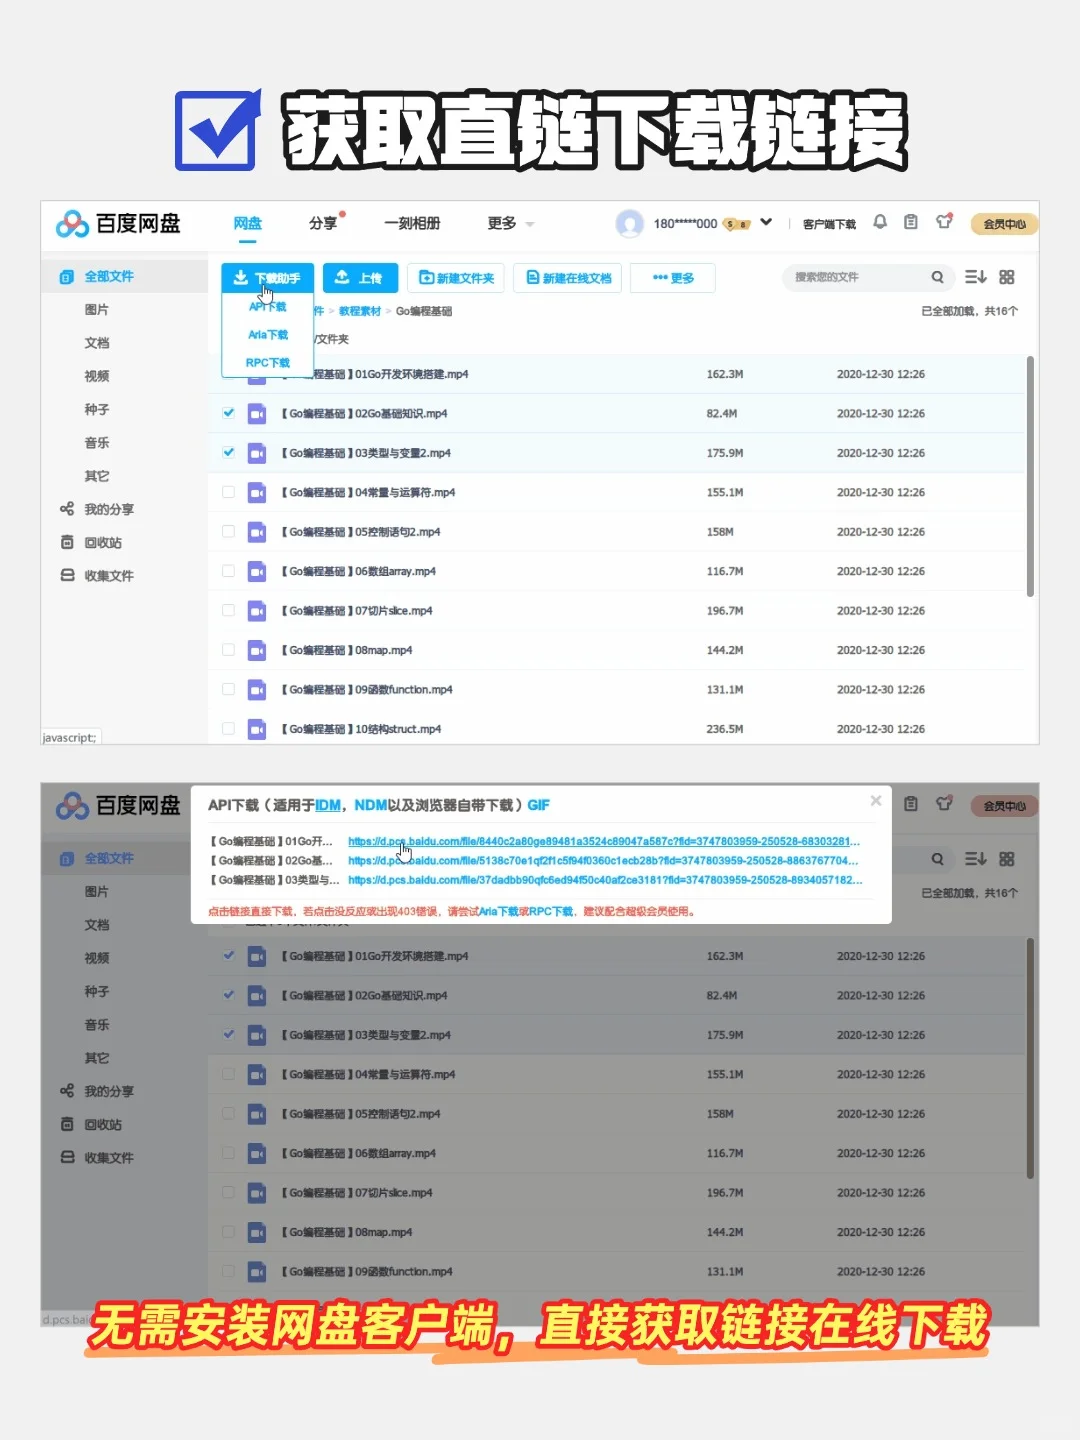The width and height of the screenshot is (1080, 1440).
Task: Click sort order icon in bottom screenshot
Action: (976, 859)
